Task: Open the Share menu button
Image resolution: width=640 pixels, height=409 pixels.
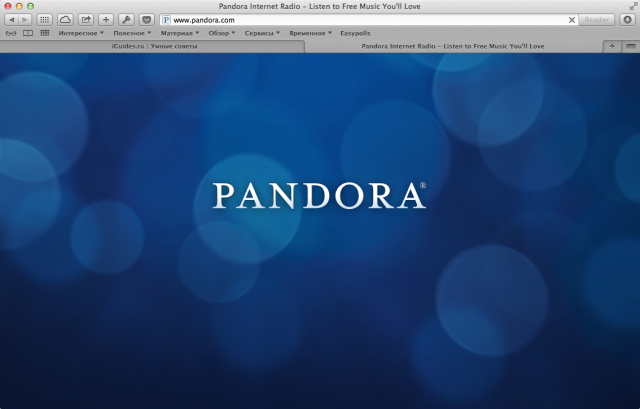Action: click(x=86, y=20)
